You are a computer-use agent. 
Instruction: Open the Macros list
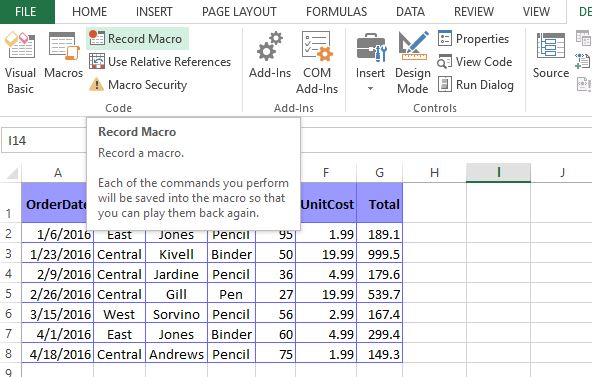point(63,56)
